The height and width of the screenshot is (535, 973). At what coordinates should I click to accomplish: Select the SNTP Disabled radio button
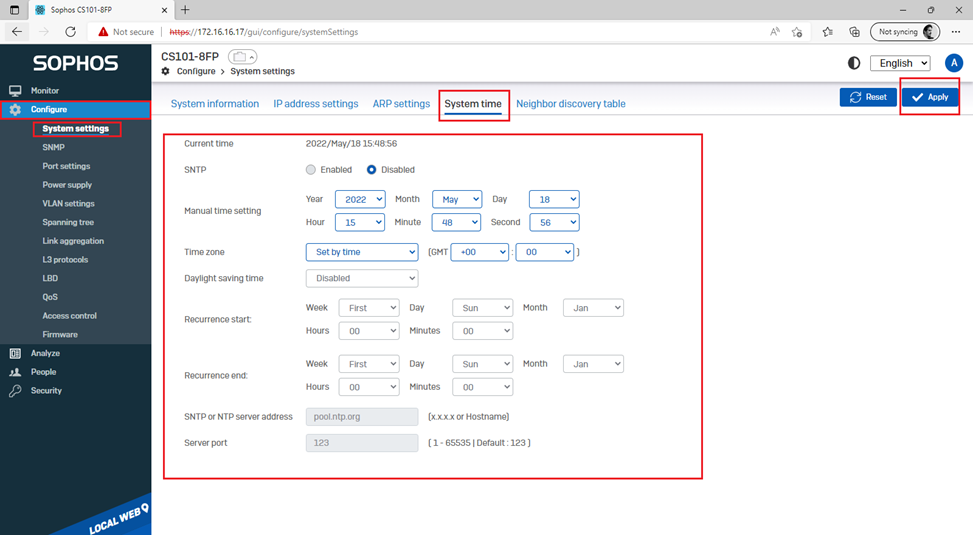(x=371, y=170)
